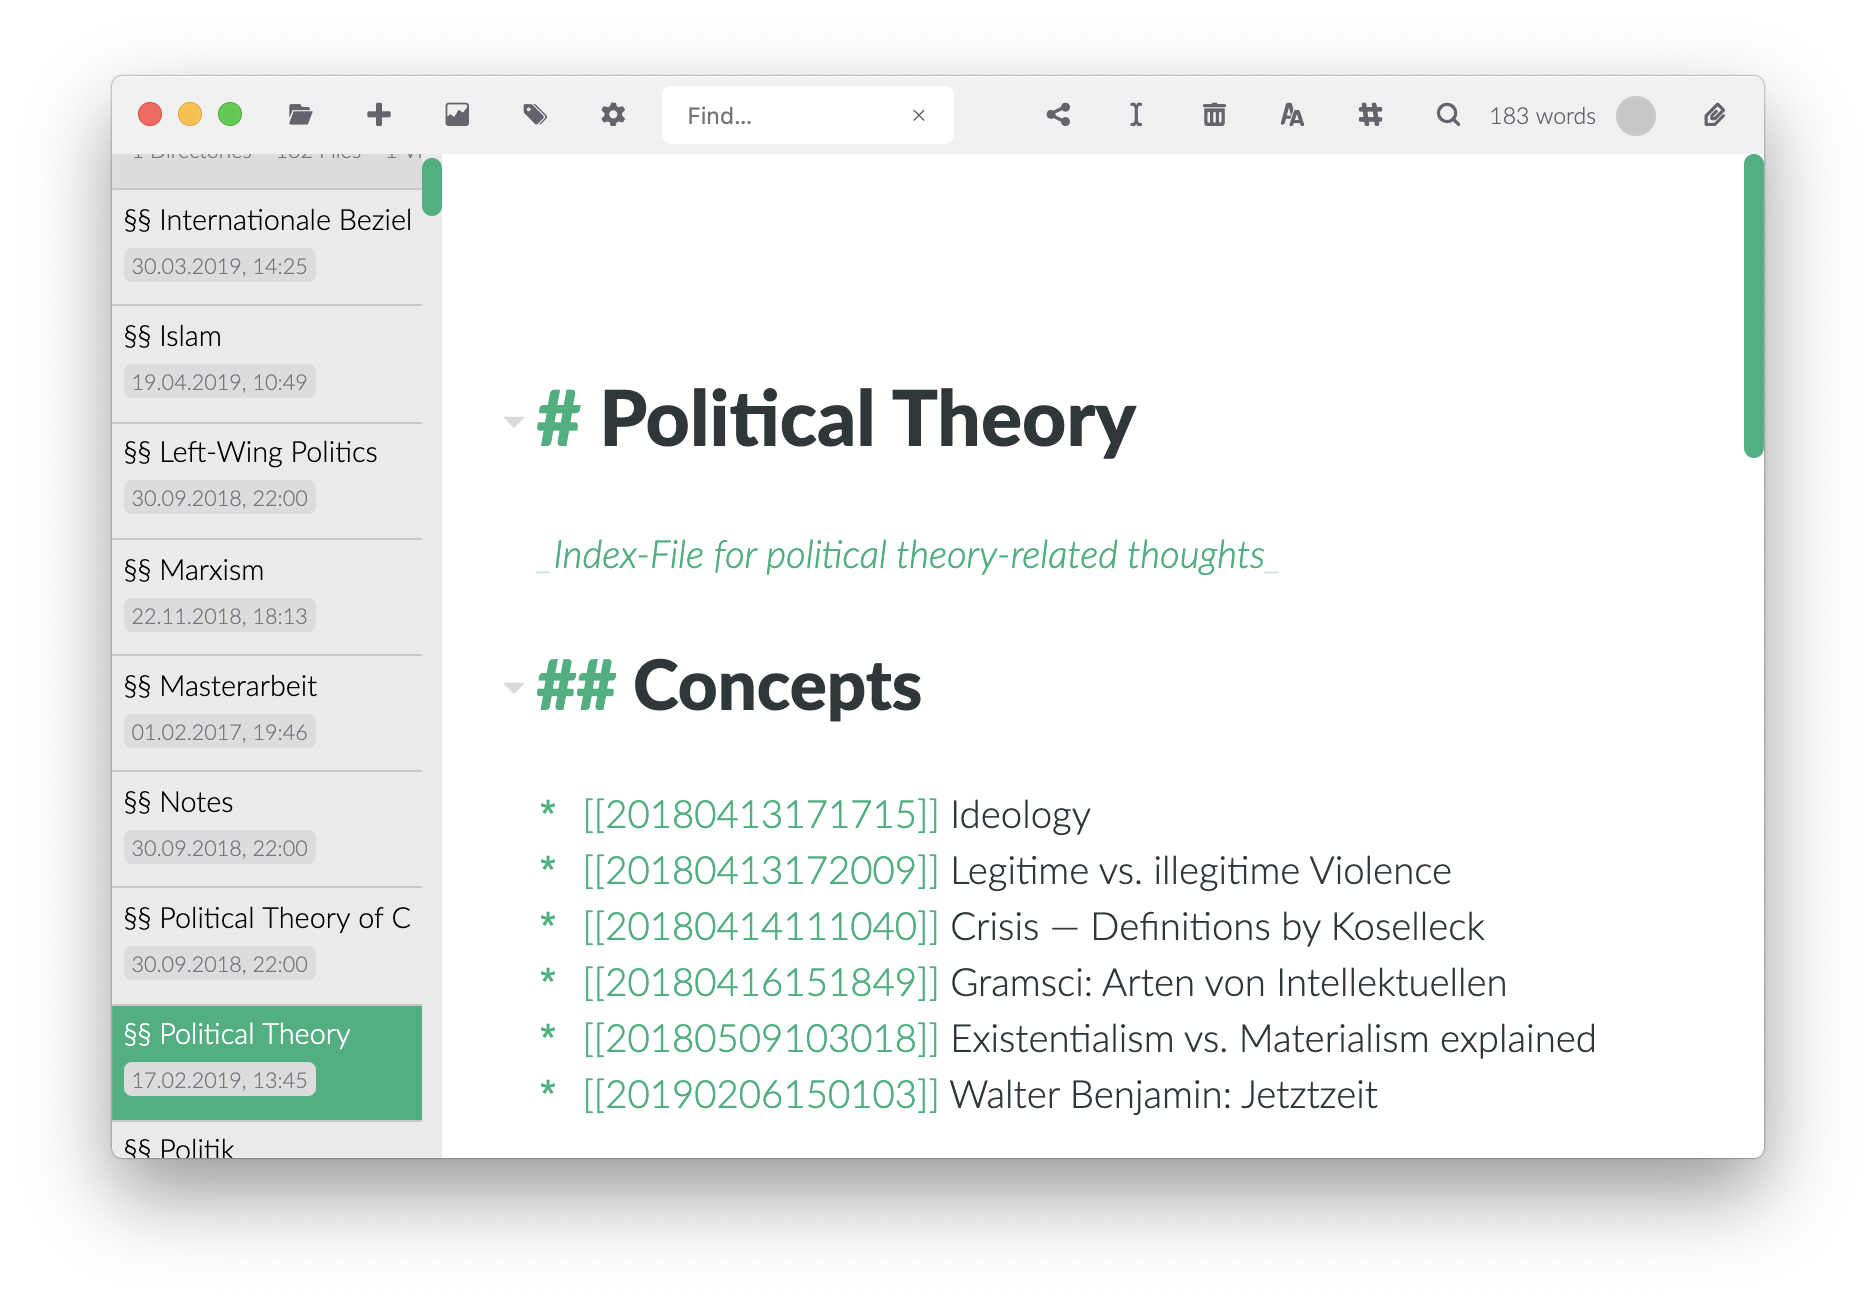1876x1306 pixels.
Task: Select the highlighted Political Theory file
Action: [x=267, y=1062]
